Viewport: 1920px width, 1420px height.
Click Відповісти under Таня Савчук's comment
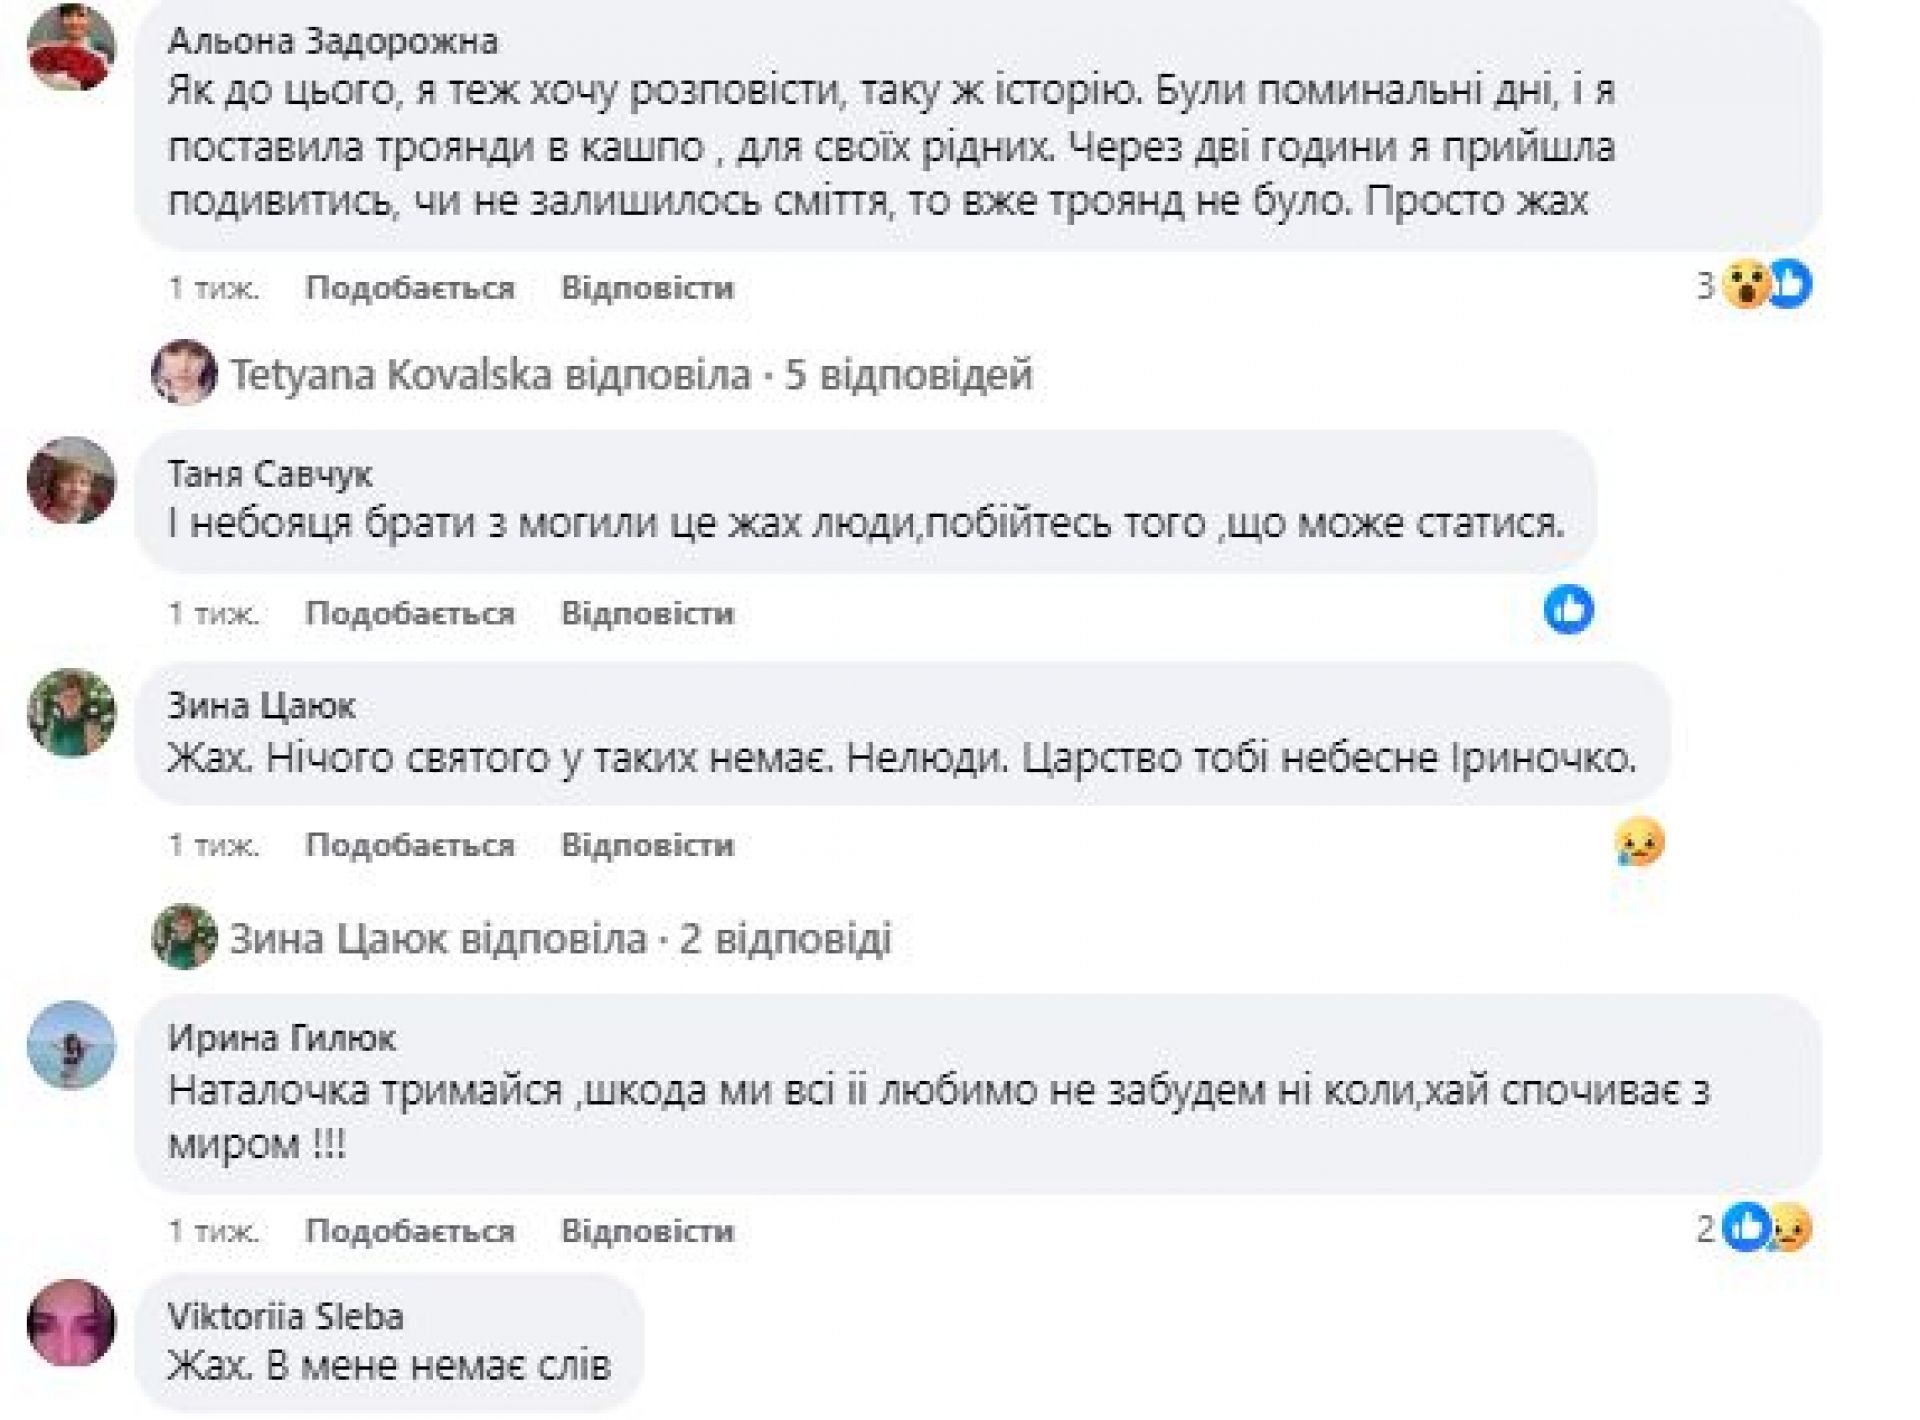[x=647, y=613]
